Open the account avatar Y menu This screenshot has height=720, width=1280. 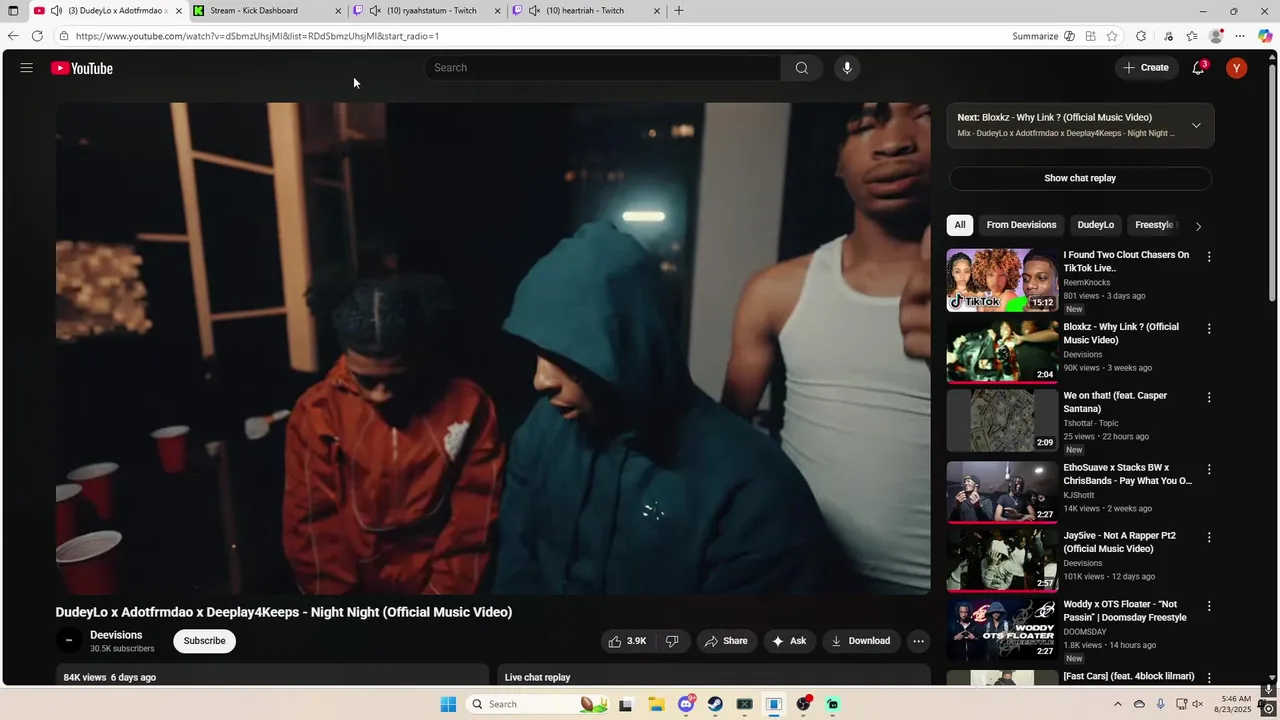1237,68
